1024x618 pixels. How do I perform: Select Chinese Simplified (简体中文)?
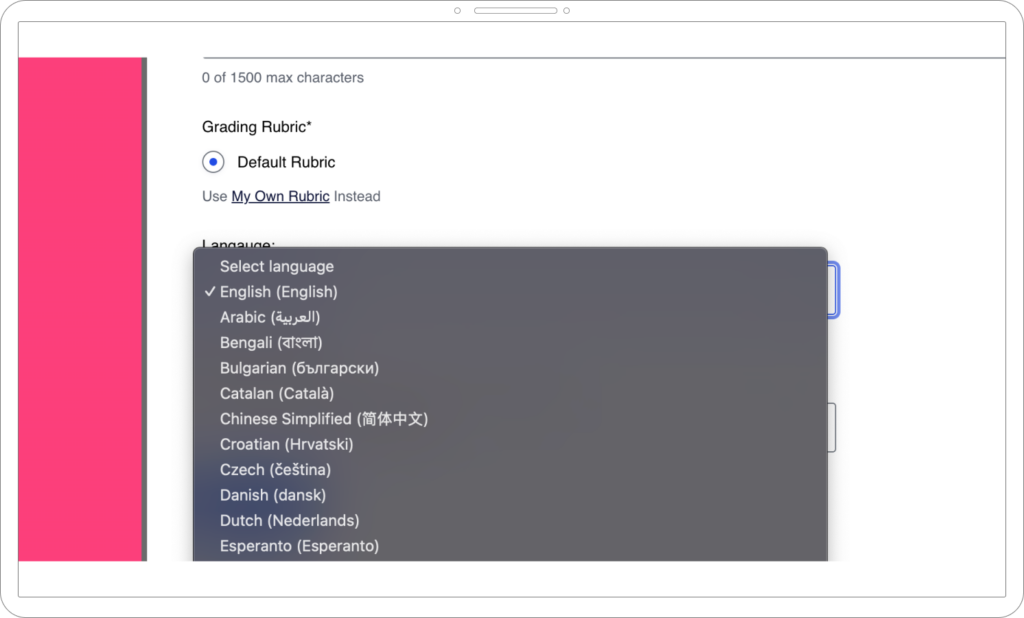pyautogui.click(x=324, y=419)
